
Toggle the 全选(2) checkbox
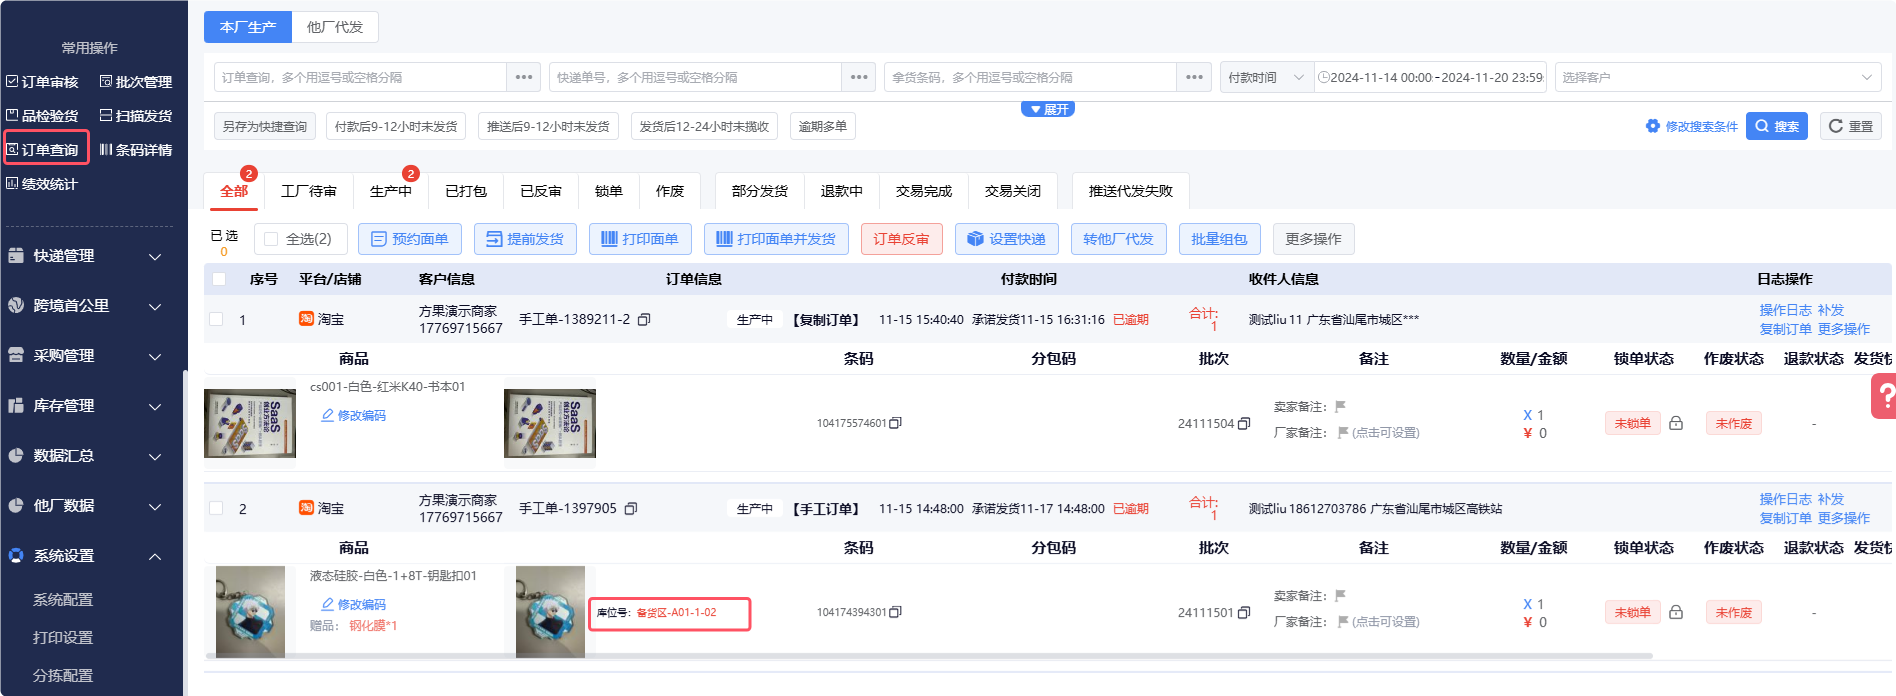[x=271, y=239]
